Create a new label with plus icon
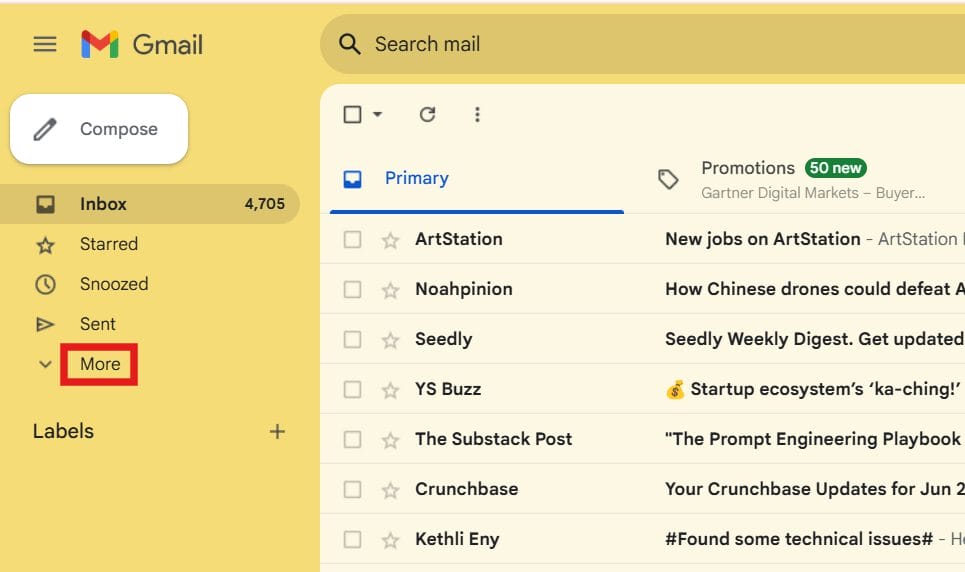Screen dimensions: 965x572 tap(278, 432)
